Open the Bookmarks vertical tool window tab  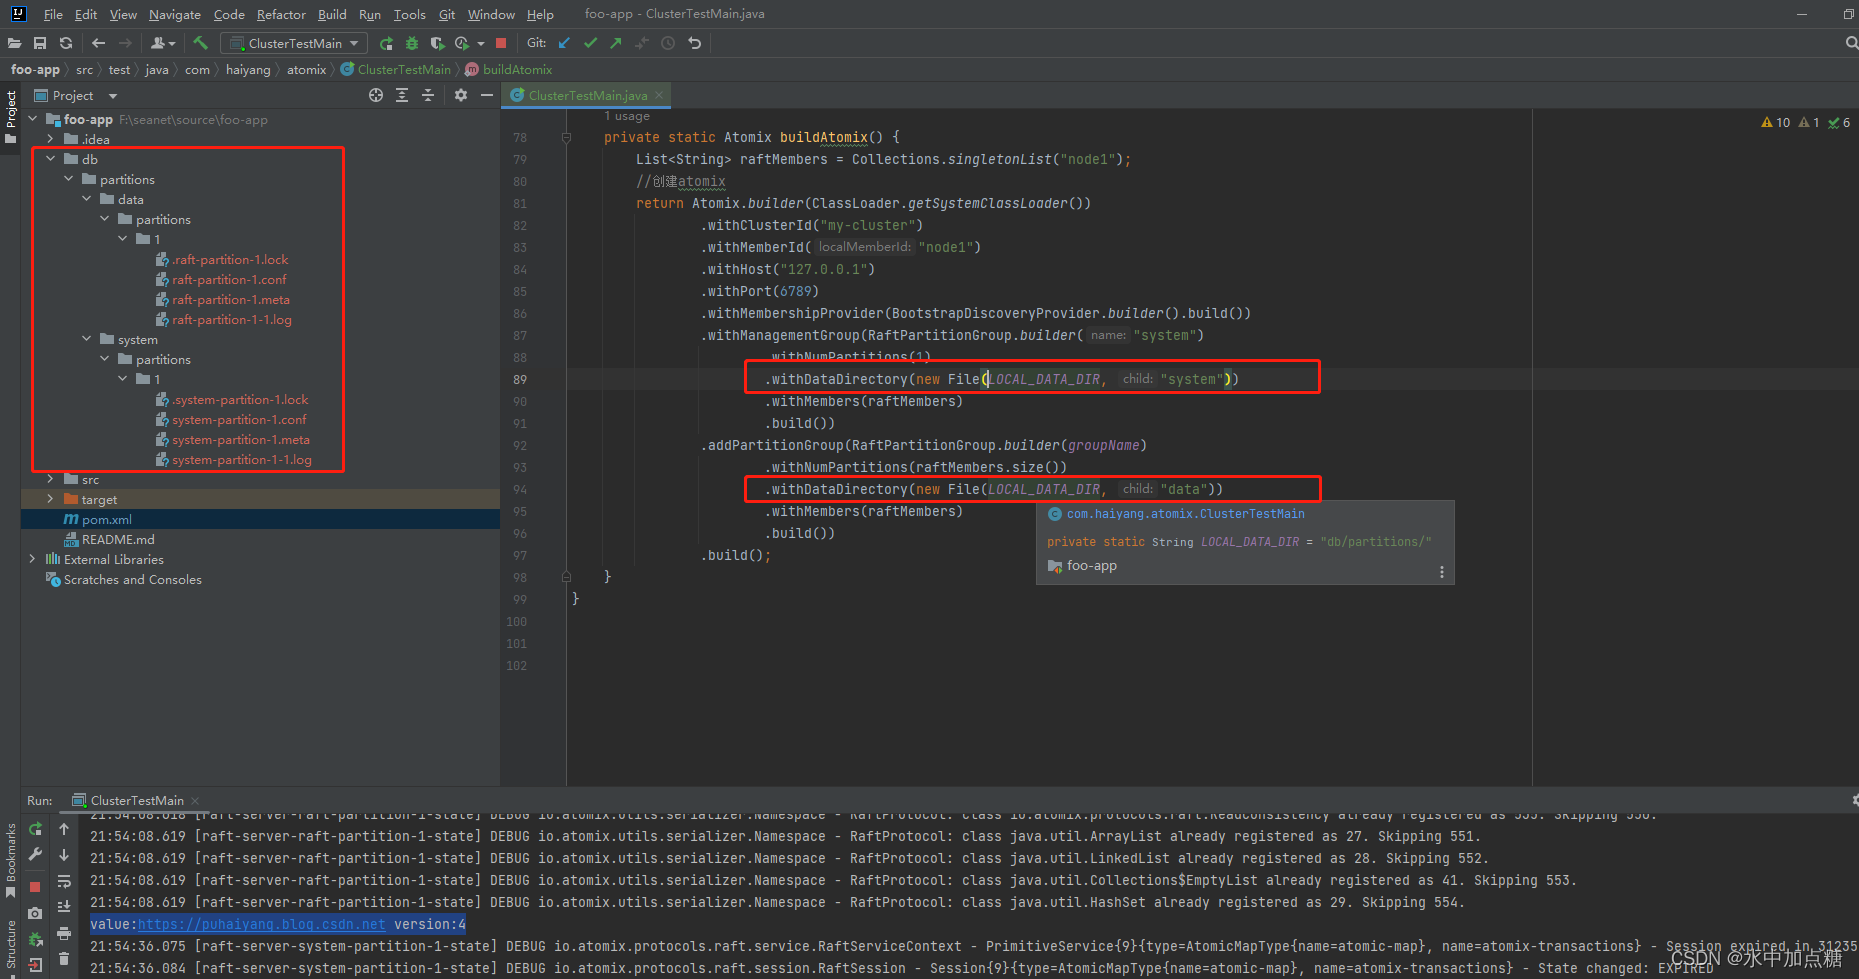pyautogui.click(x=10, y=859)
